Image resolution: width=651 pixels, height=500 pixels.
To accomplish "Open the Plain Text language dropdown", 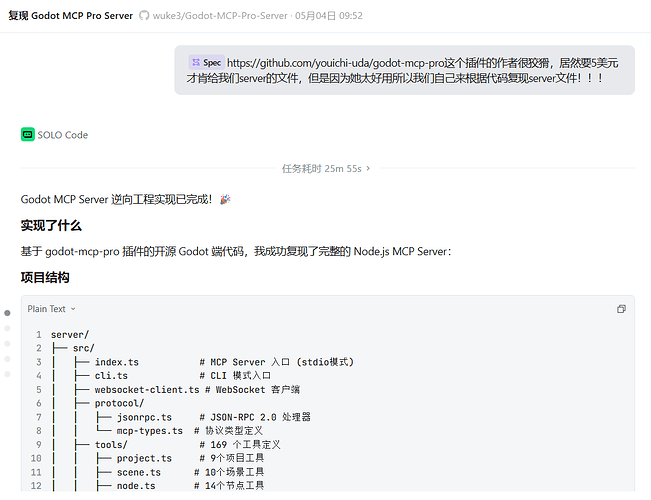I will point(51,309).
